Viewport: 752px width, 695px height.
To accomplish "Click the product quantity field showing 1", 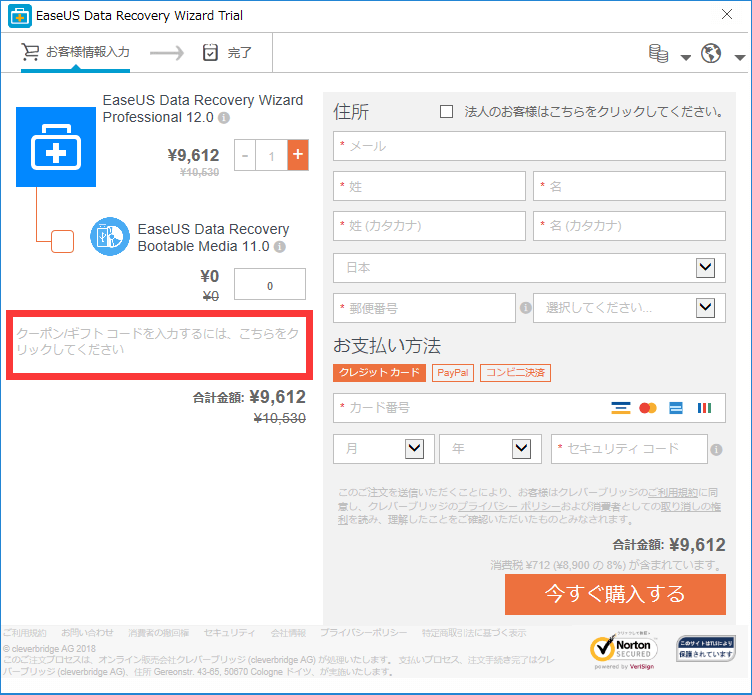I will point(271,155).
